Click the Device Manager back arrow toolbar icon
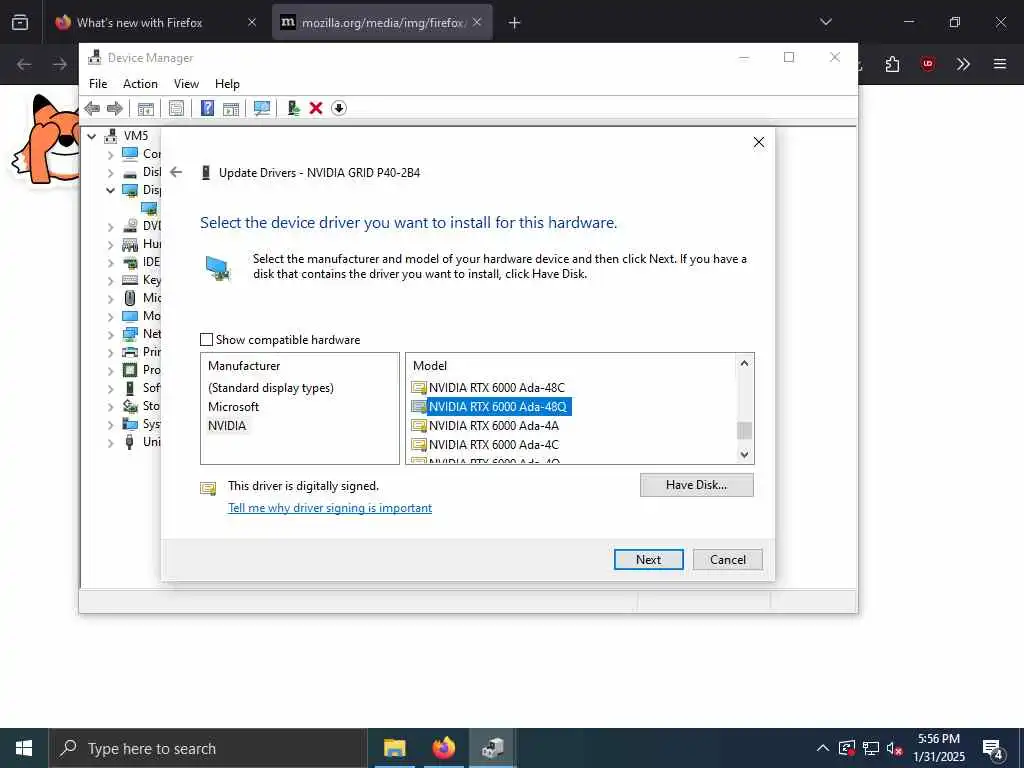This screenshot has height=768, width=1024. (x=92, y=108)
